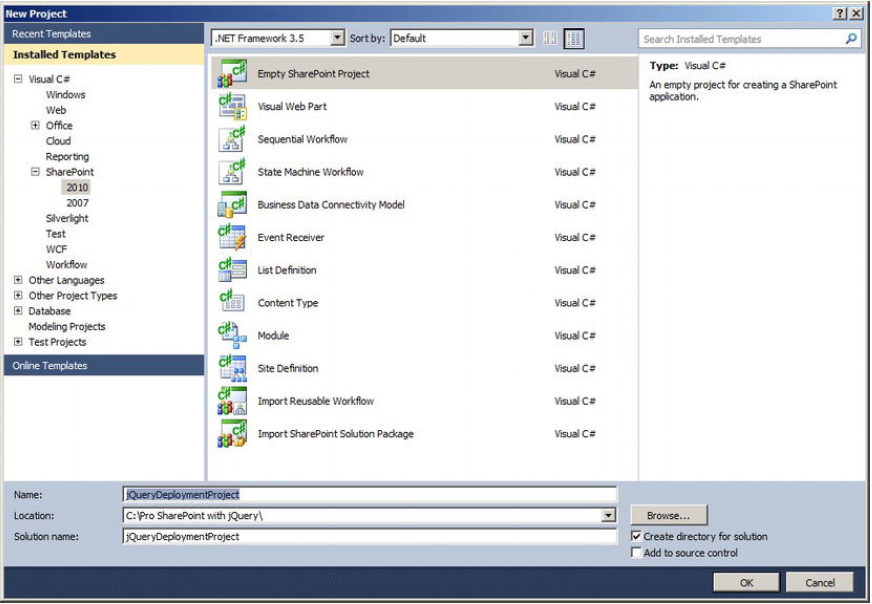Image resolution: width=872 pixels, height=604 pixels.
Task: Click the Import SharePoint Solution Package icon
Action: (x=232, y=434)
